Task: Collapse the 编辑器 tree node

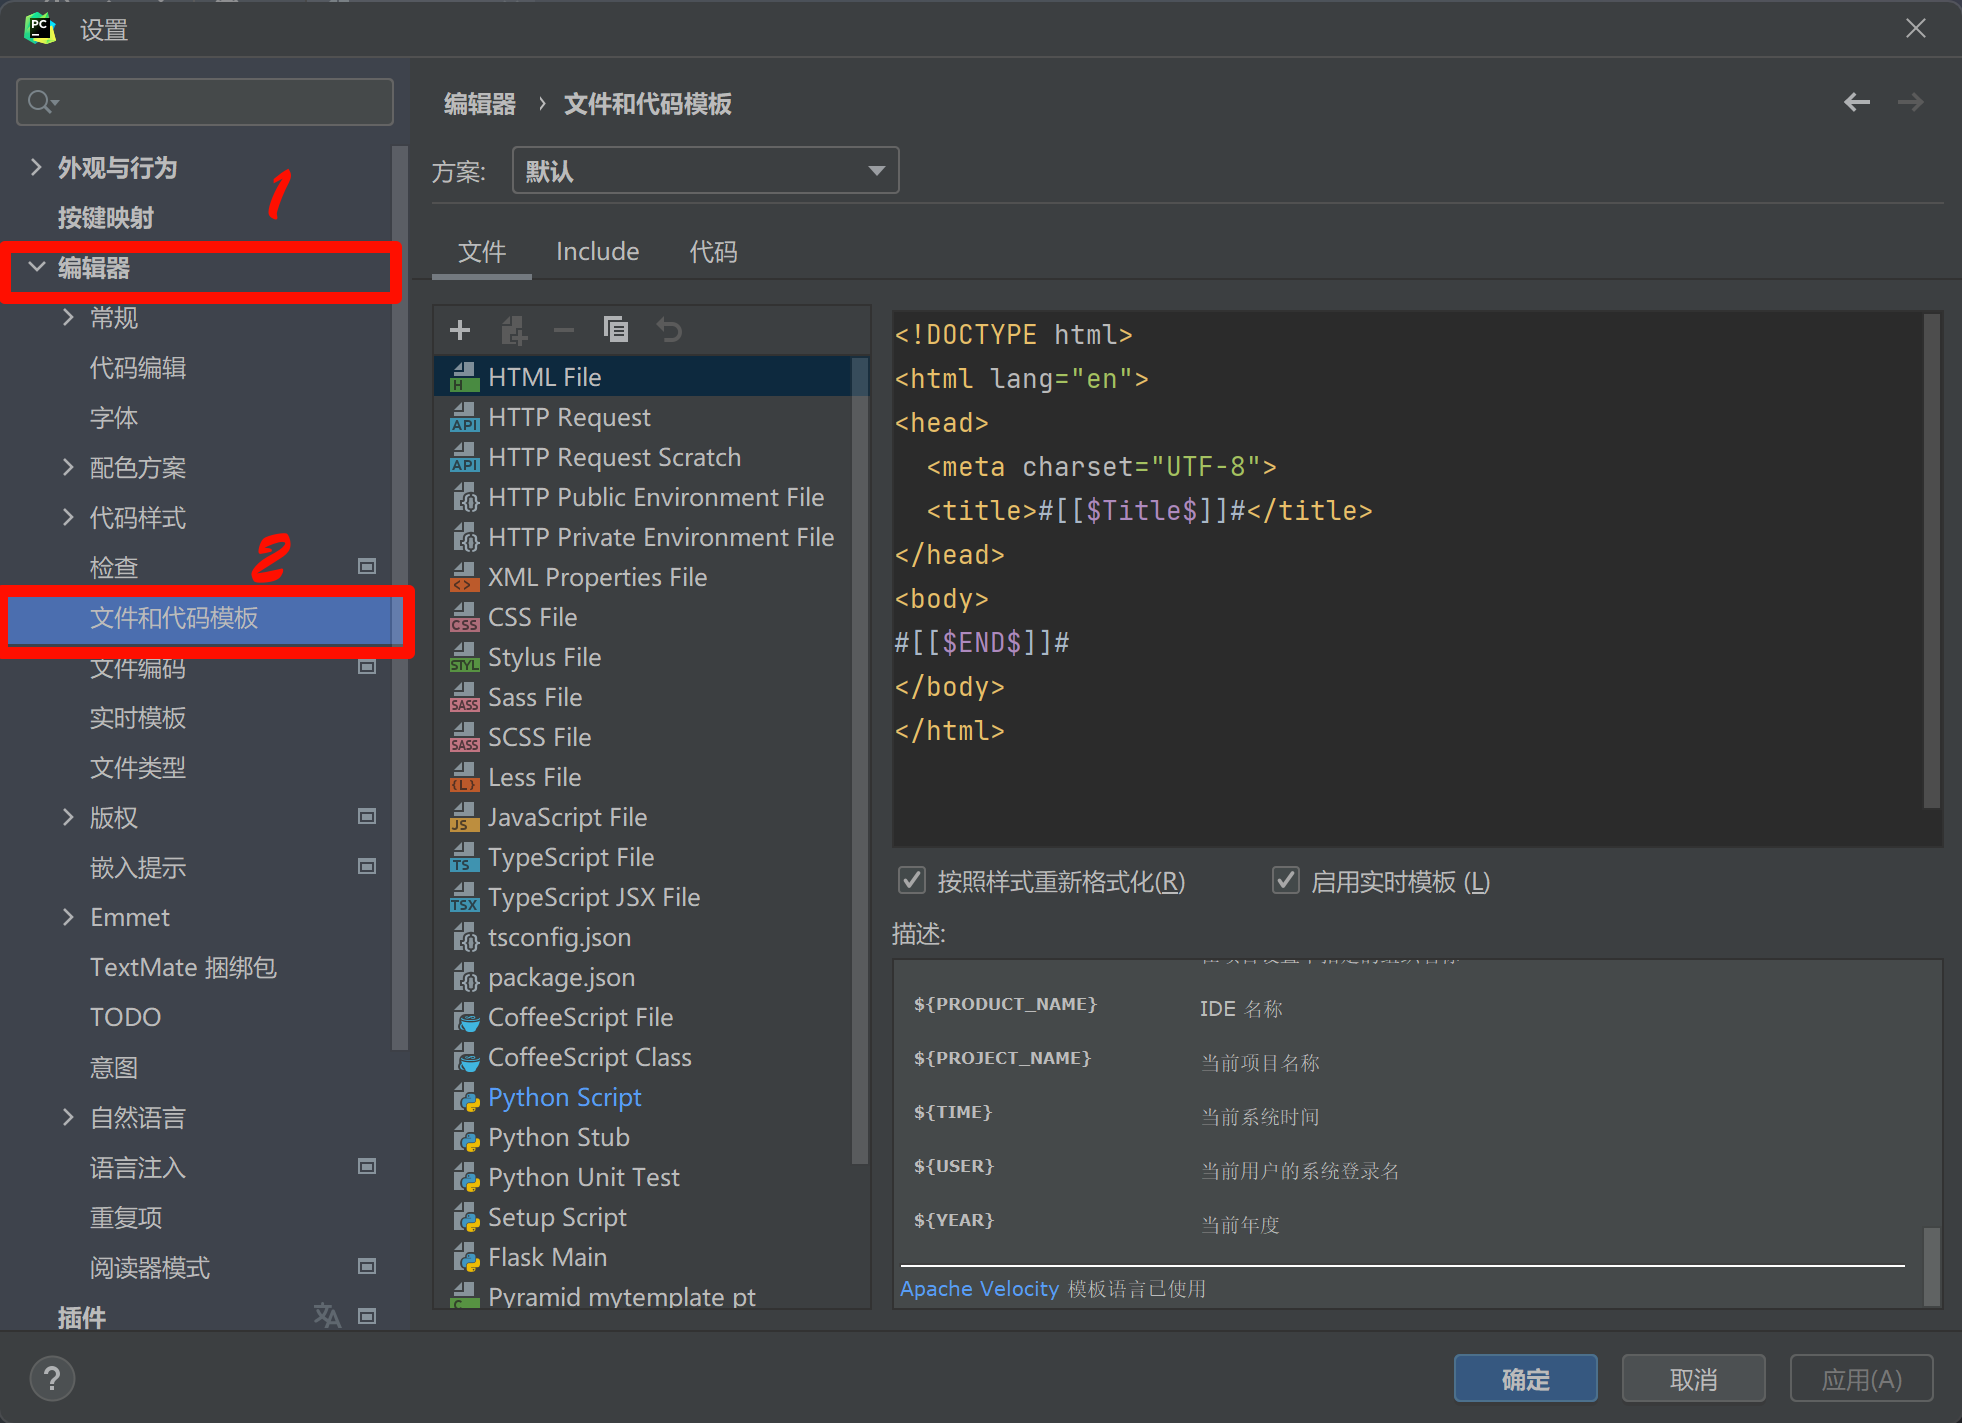Action: (37, 268)
